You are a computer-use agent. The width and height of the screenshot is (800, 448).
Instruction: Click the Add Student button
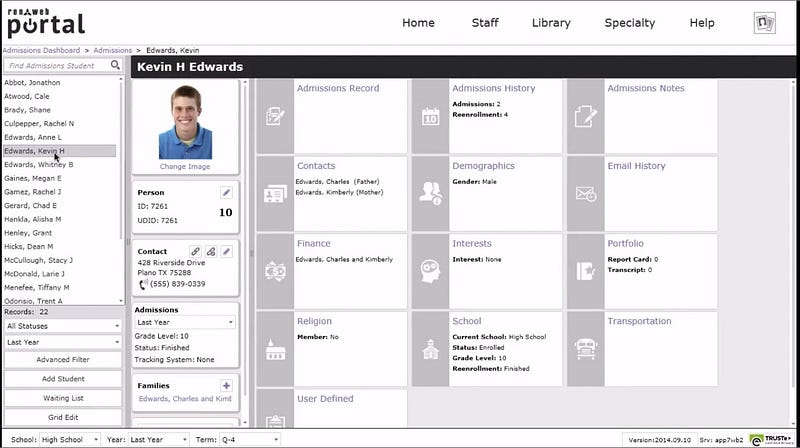point(63,379)
